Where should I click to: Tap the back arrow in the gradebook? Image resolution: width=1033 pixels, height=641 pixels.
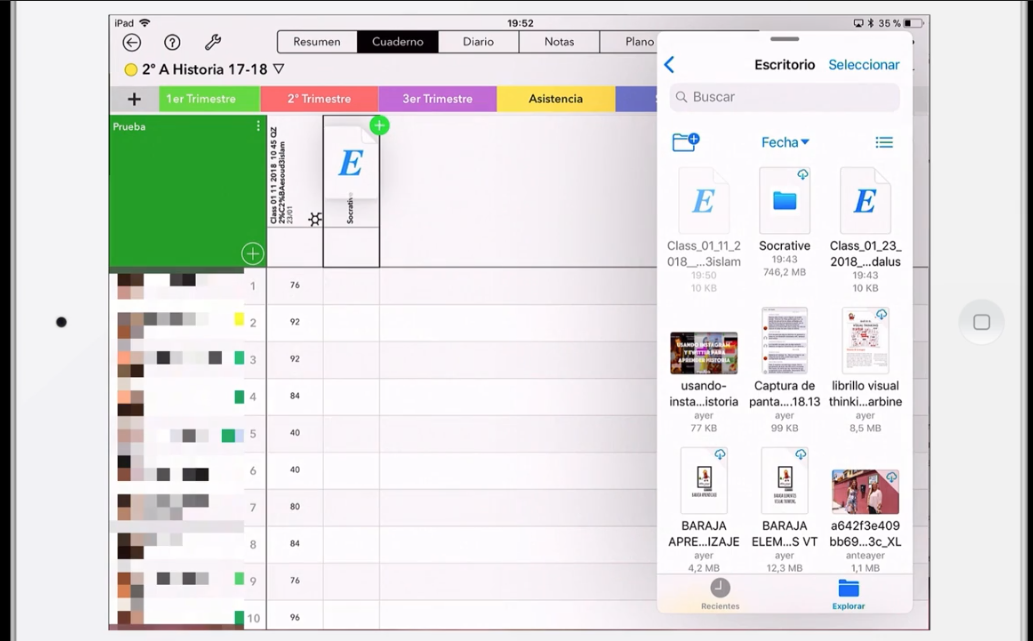131,42
